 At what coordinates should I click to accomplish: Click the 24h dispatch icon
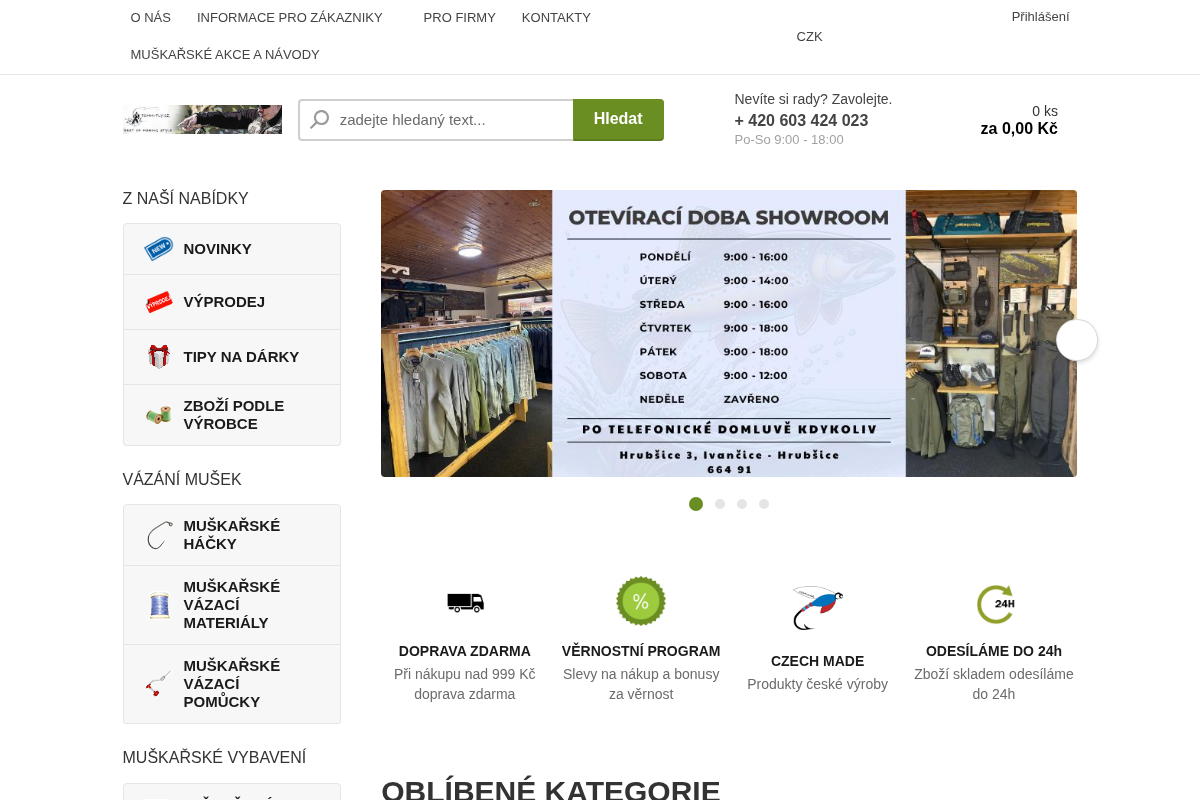(x=994, y=604)
